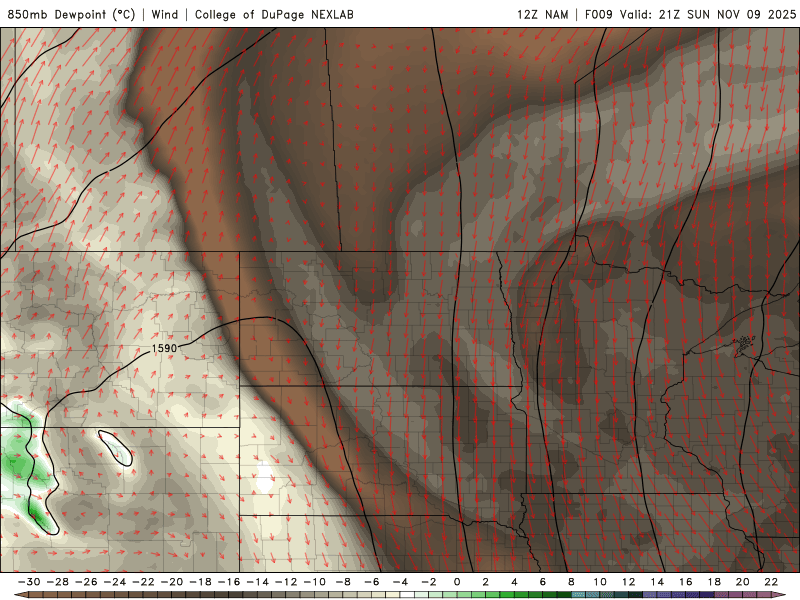Click the '-18' colorbar scale label
The image size is (800, 600).
pyautogui.click(x=200, y=582)
